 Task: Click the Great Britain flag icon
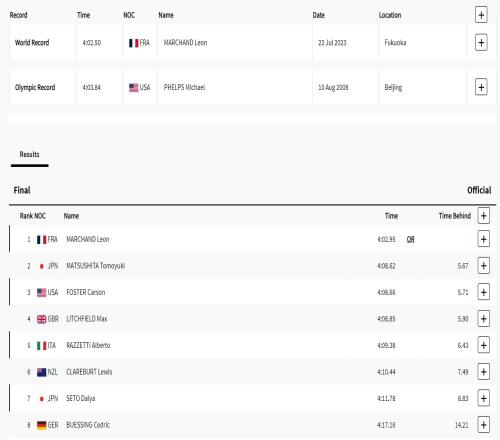coord(42,319)
